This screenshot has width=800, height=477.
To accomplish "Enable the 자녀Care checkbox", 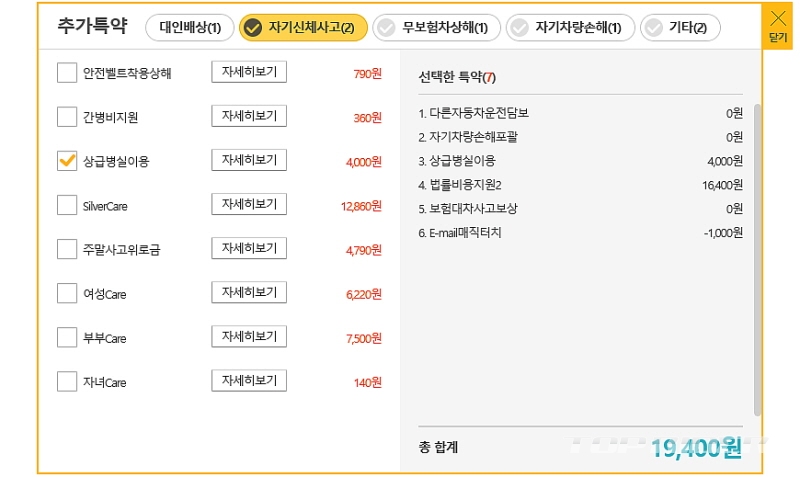I will tap(67, 382).
